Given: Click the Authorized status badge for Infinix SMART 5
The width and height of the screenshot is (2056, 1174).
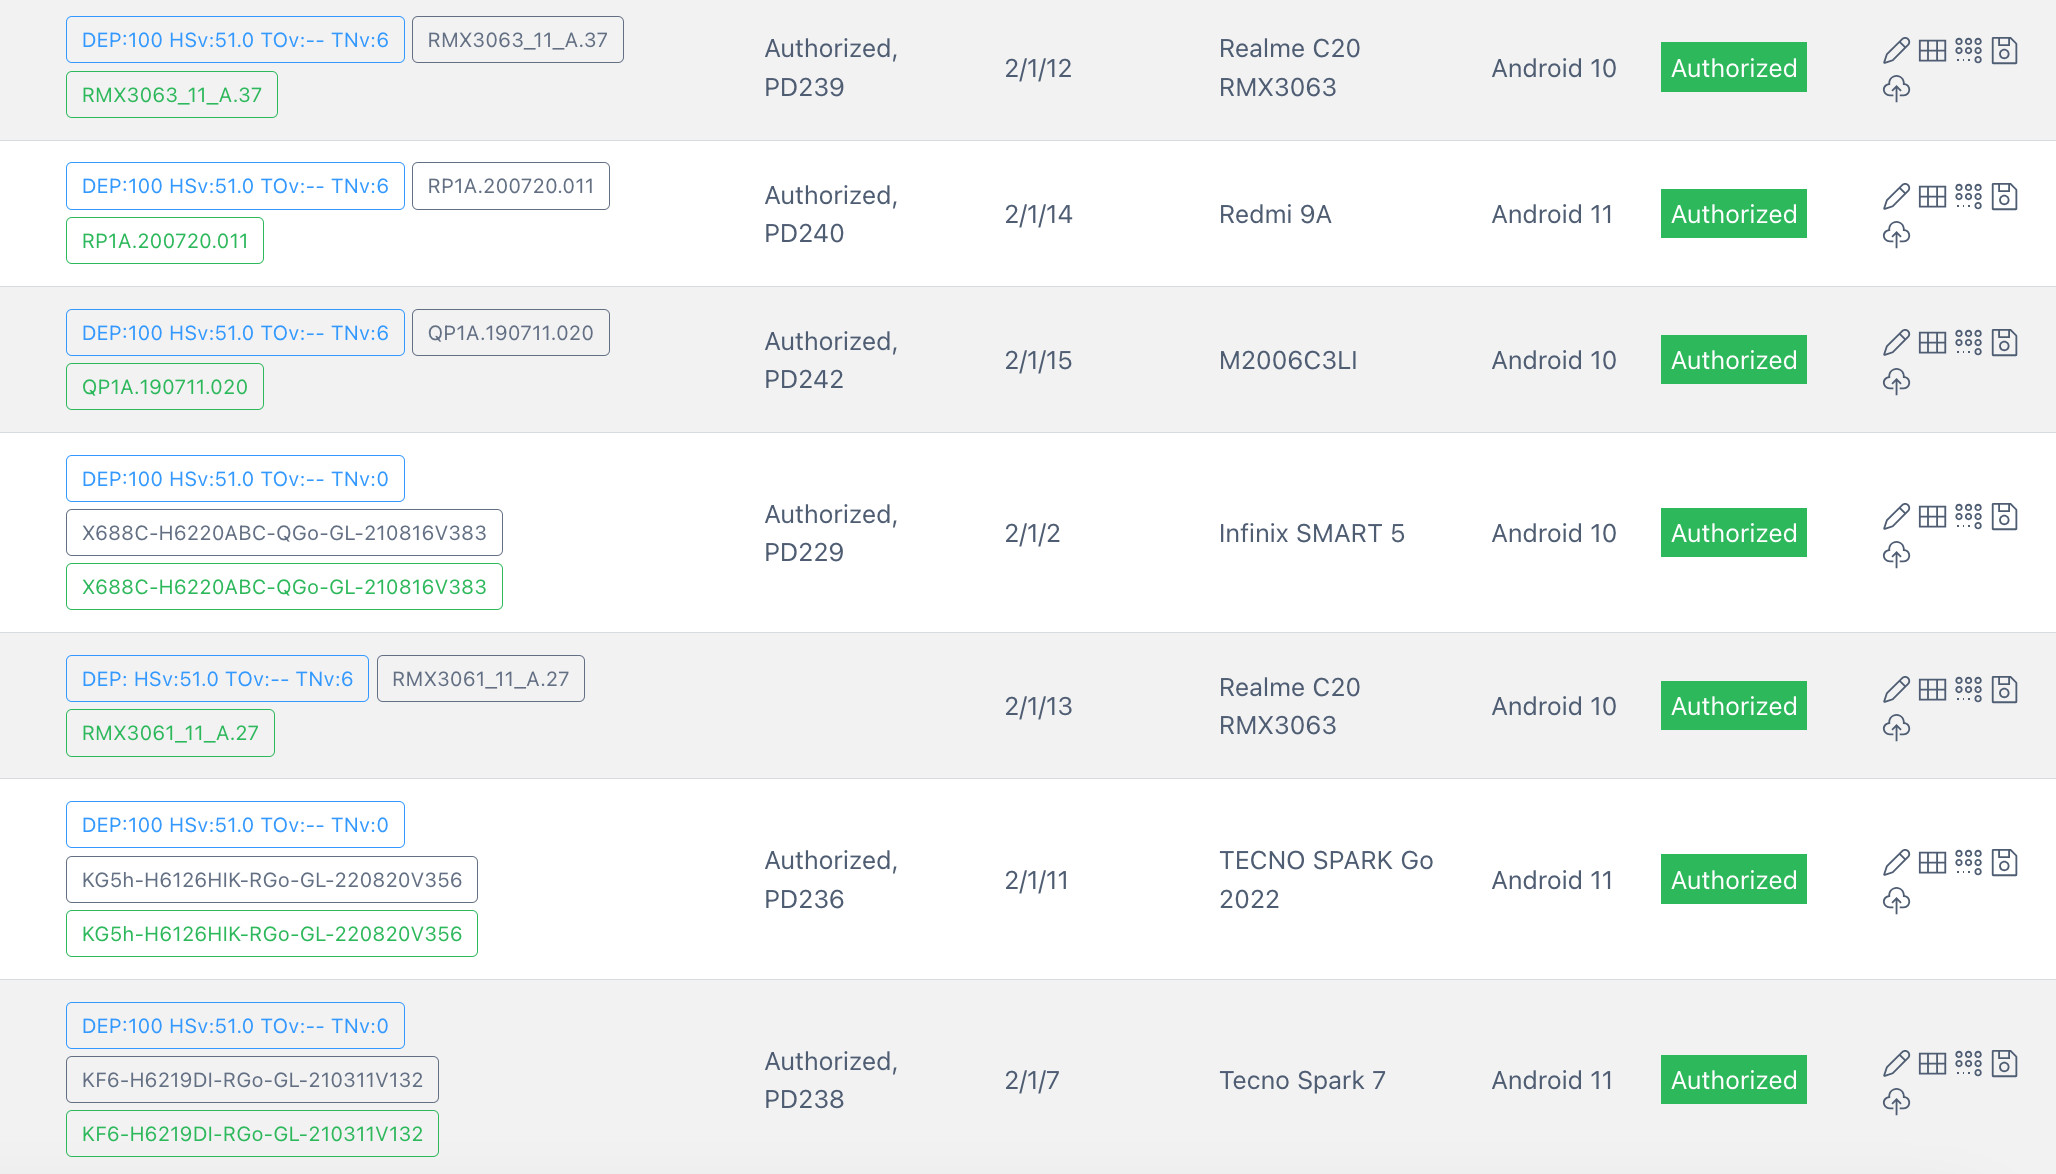Looking at the screenshot, I should (x=1733, y=533).
